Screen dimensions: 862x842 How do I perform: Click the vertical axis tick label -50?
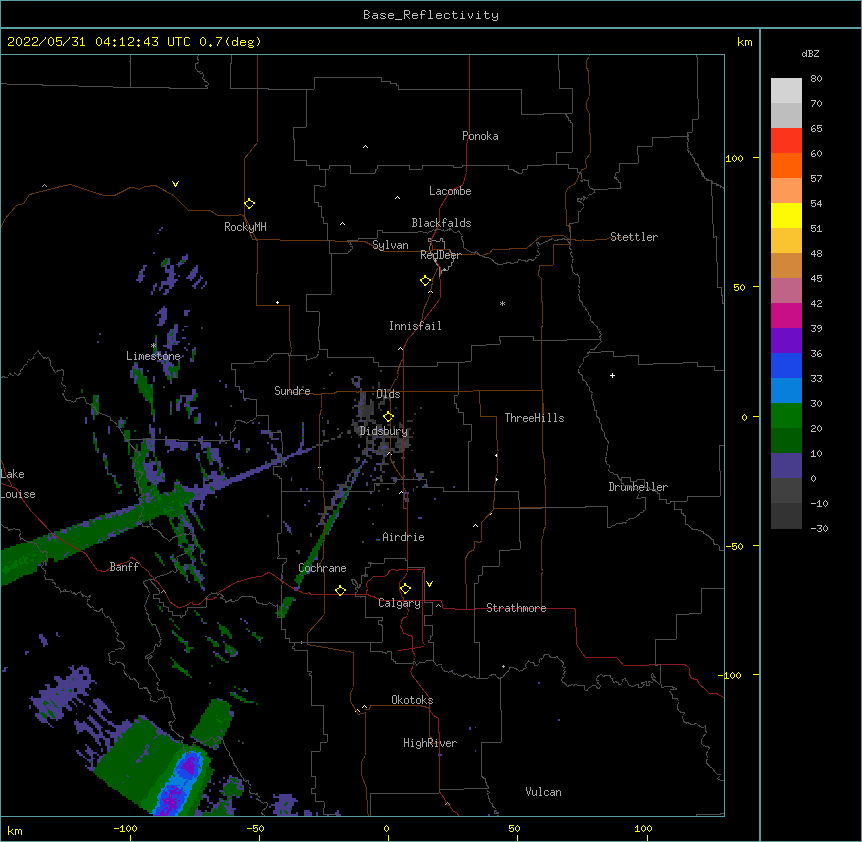click(x=734, y=546)
